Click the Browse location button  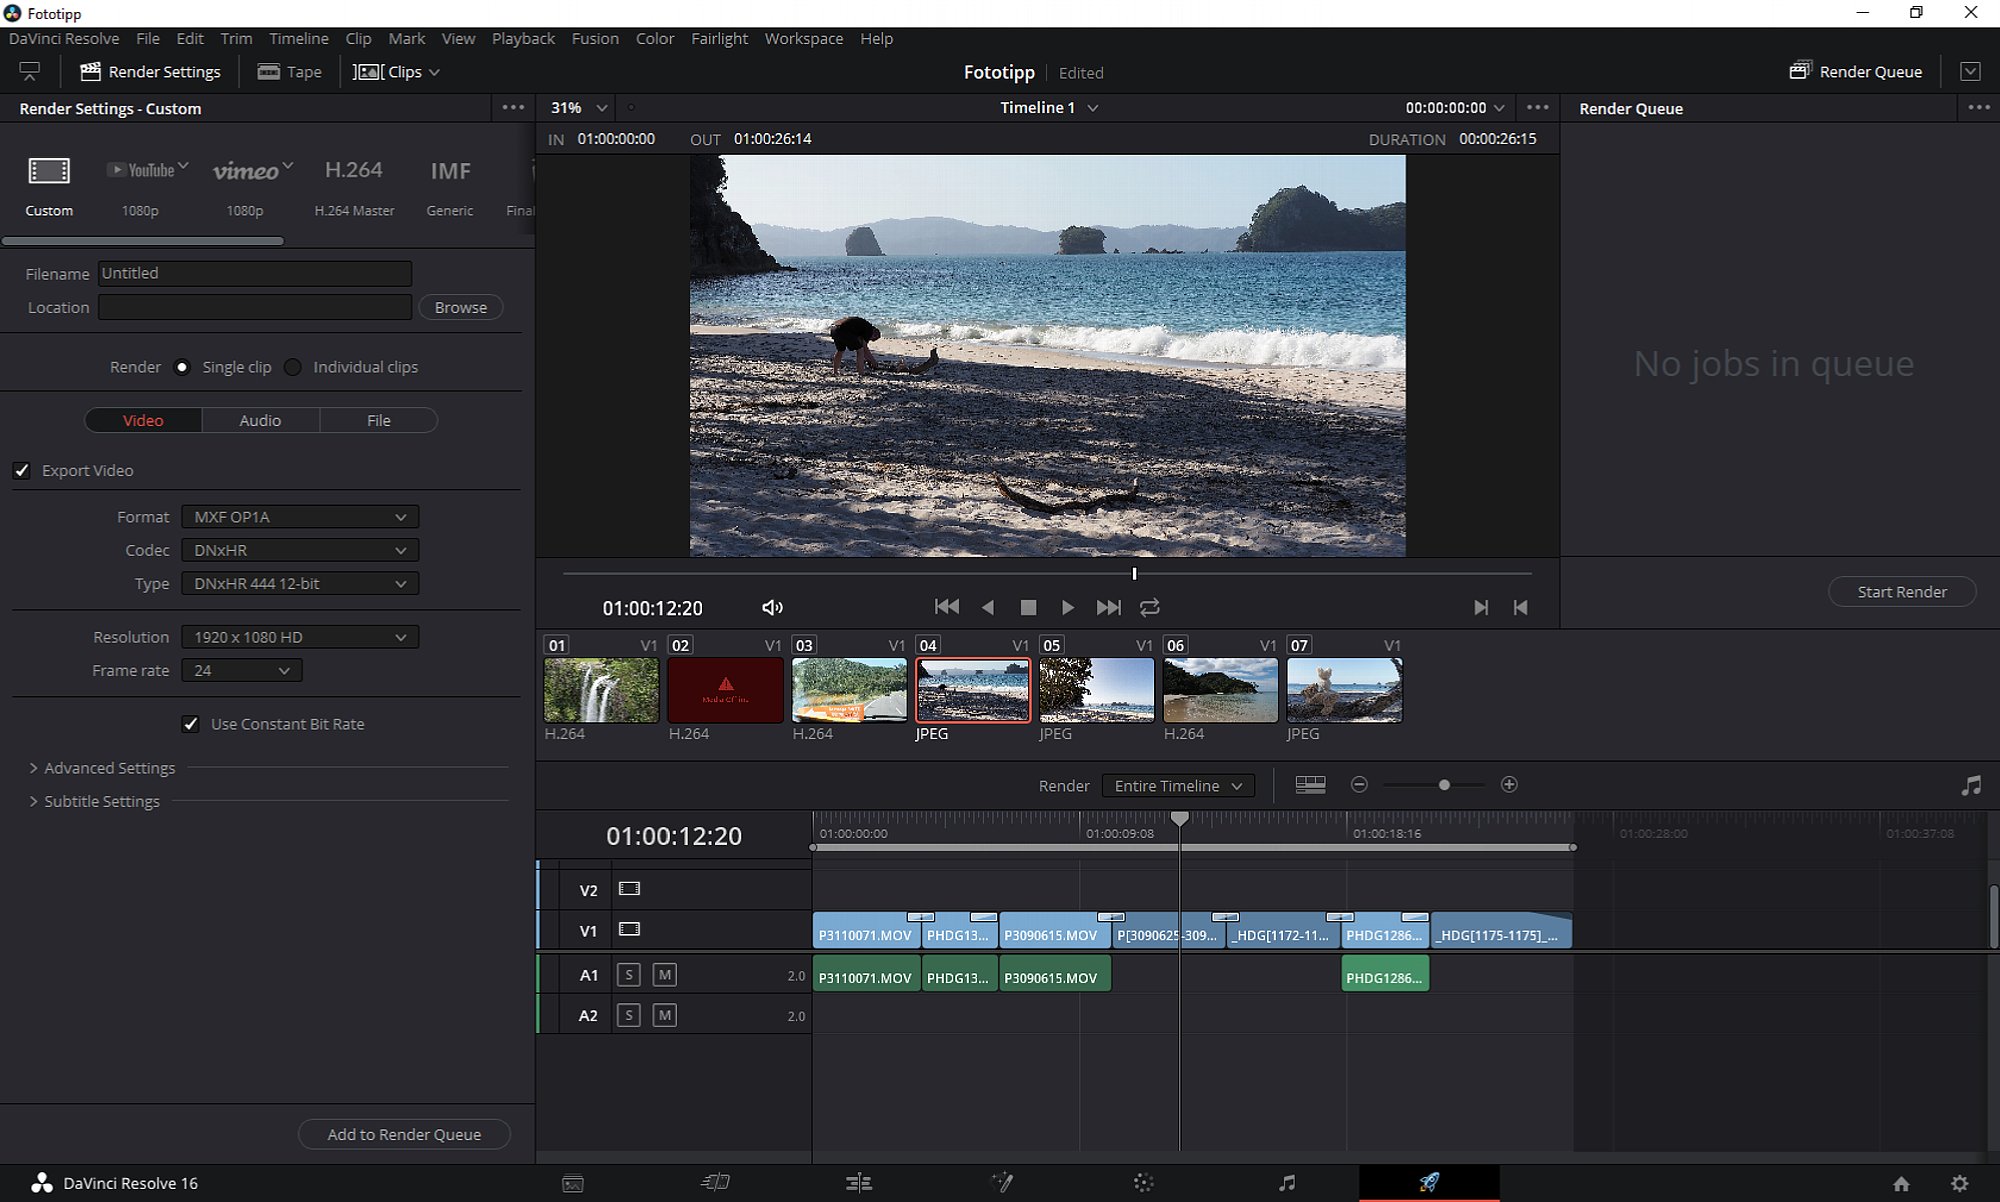461,307
